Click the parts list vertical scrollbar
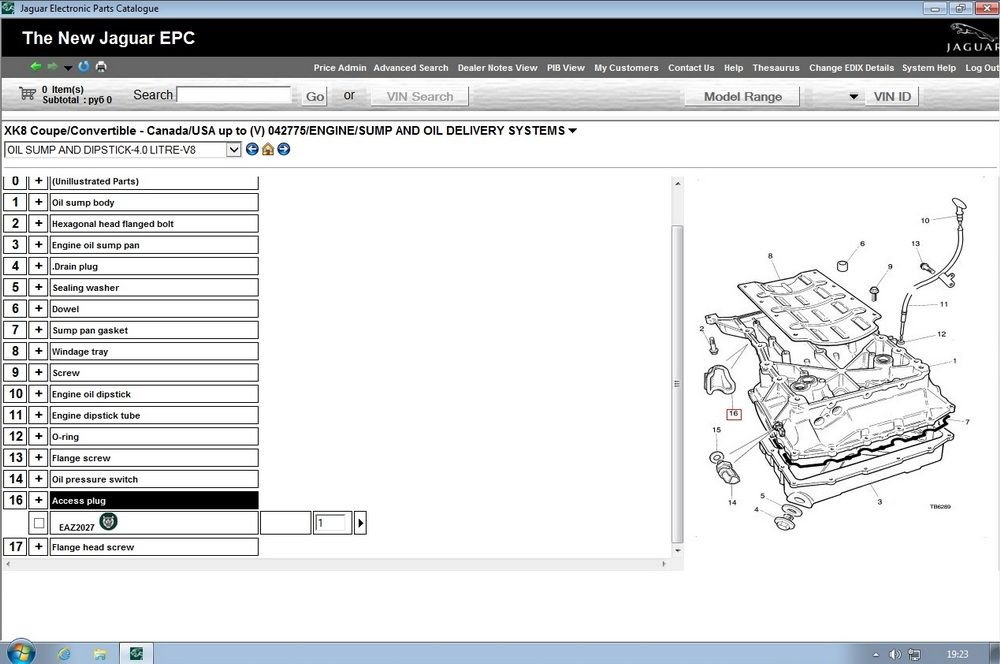 click(677, 380)
